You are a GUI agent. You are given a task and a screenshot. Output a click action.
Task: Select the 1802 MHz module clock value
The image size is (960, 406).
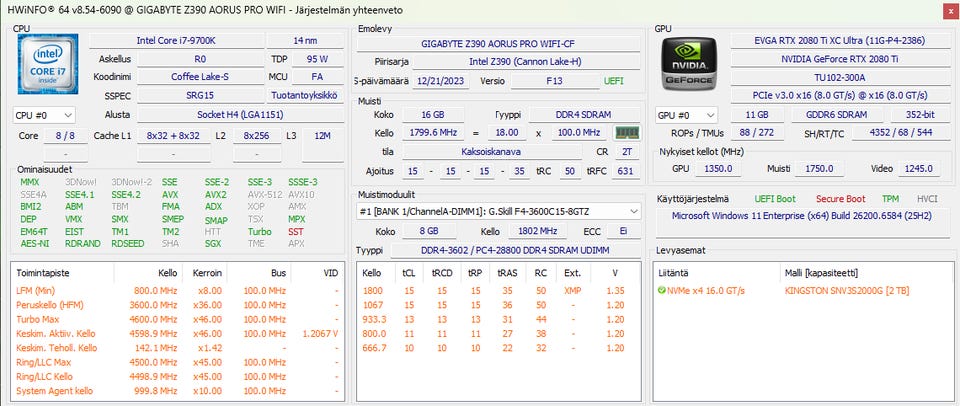[538, 232]
